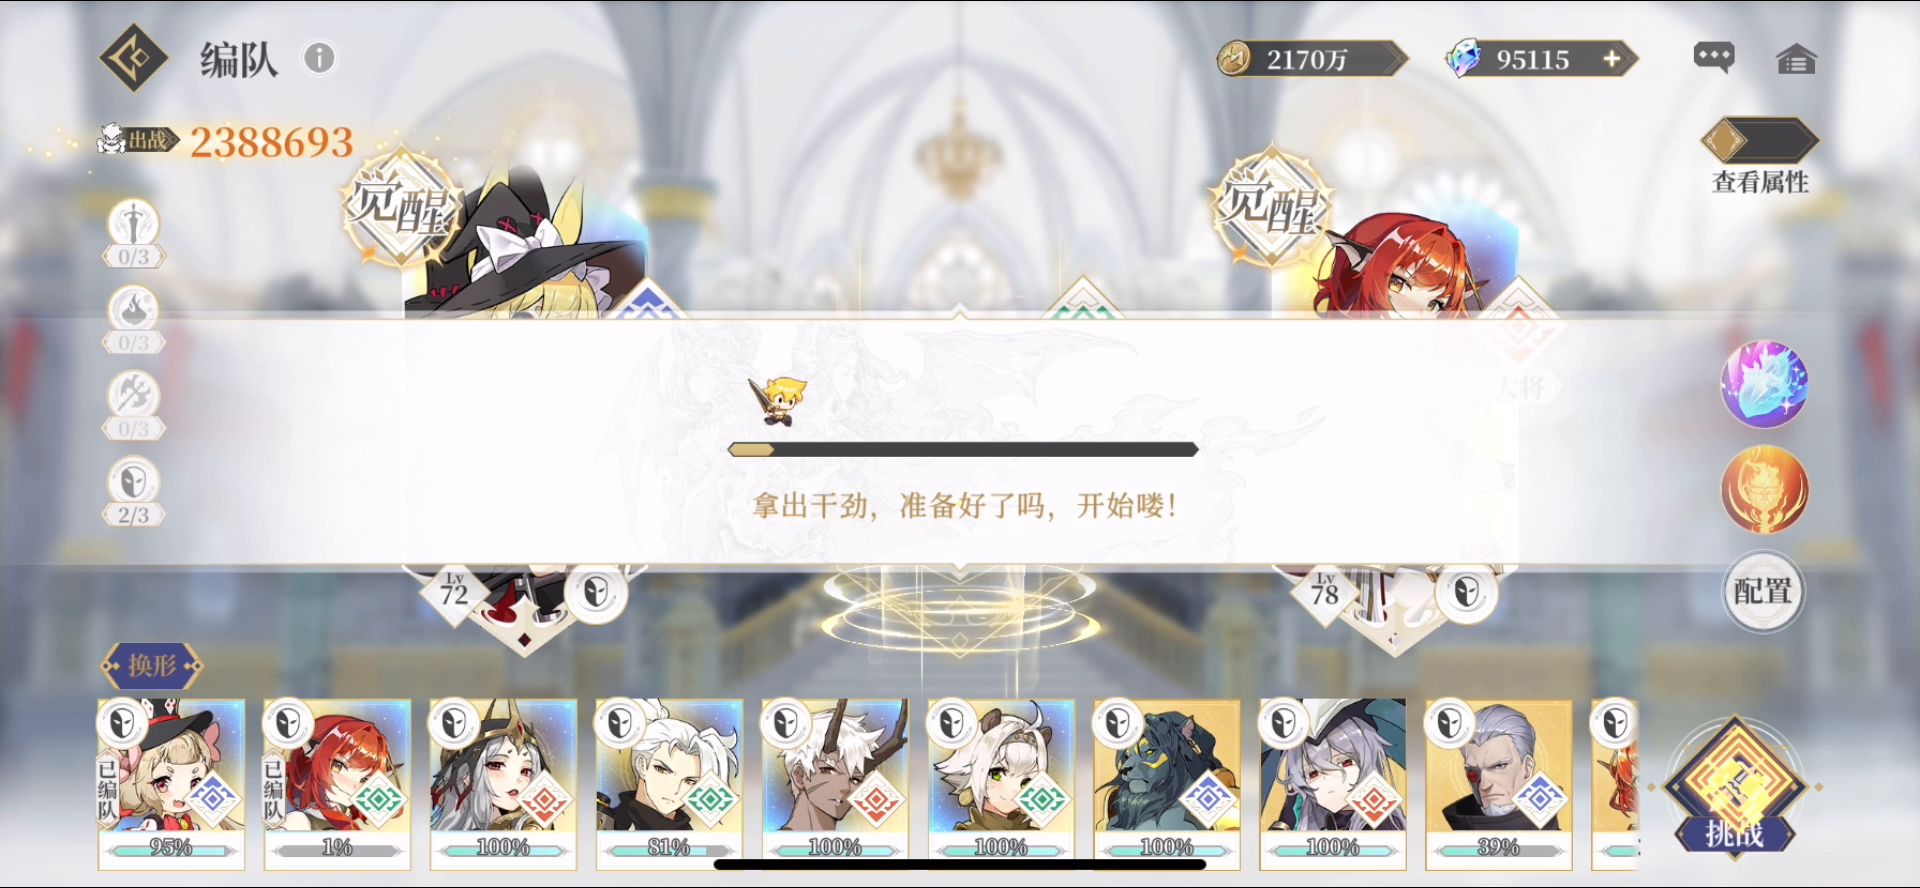1920x888 pixels.
Task: Select white-haired hero card at 81%
Action: pyautogui.click(x=669, y=783)
